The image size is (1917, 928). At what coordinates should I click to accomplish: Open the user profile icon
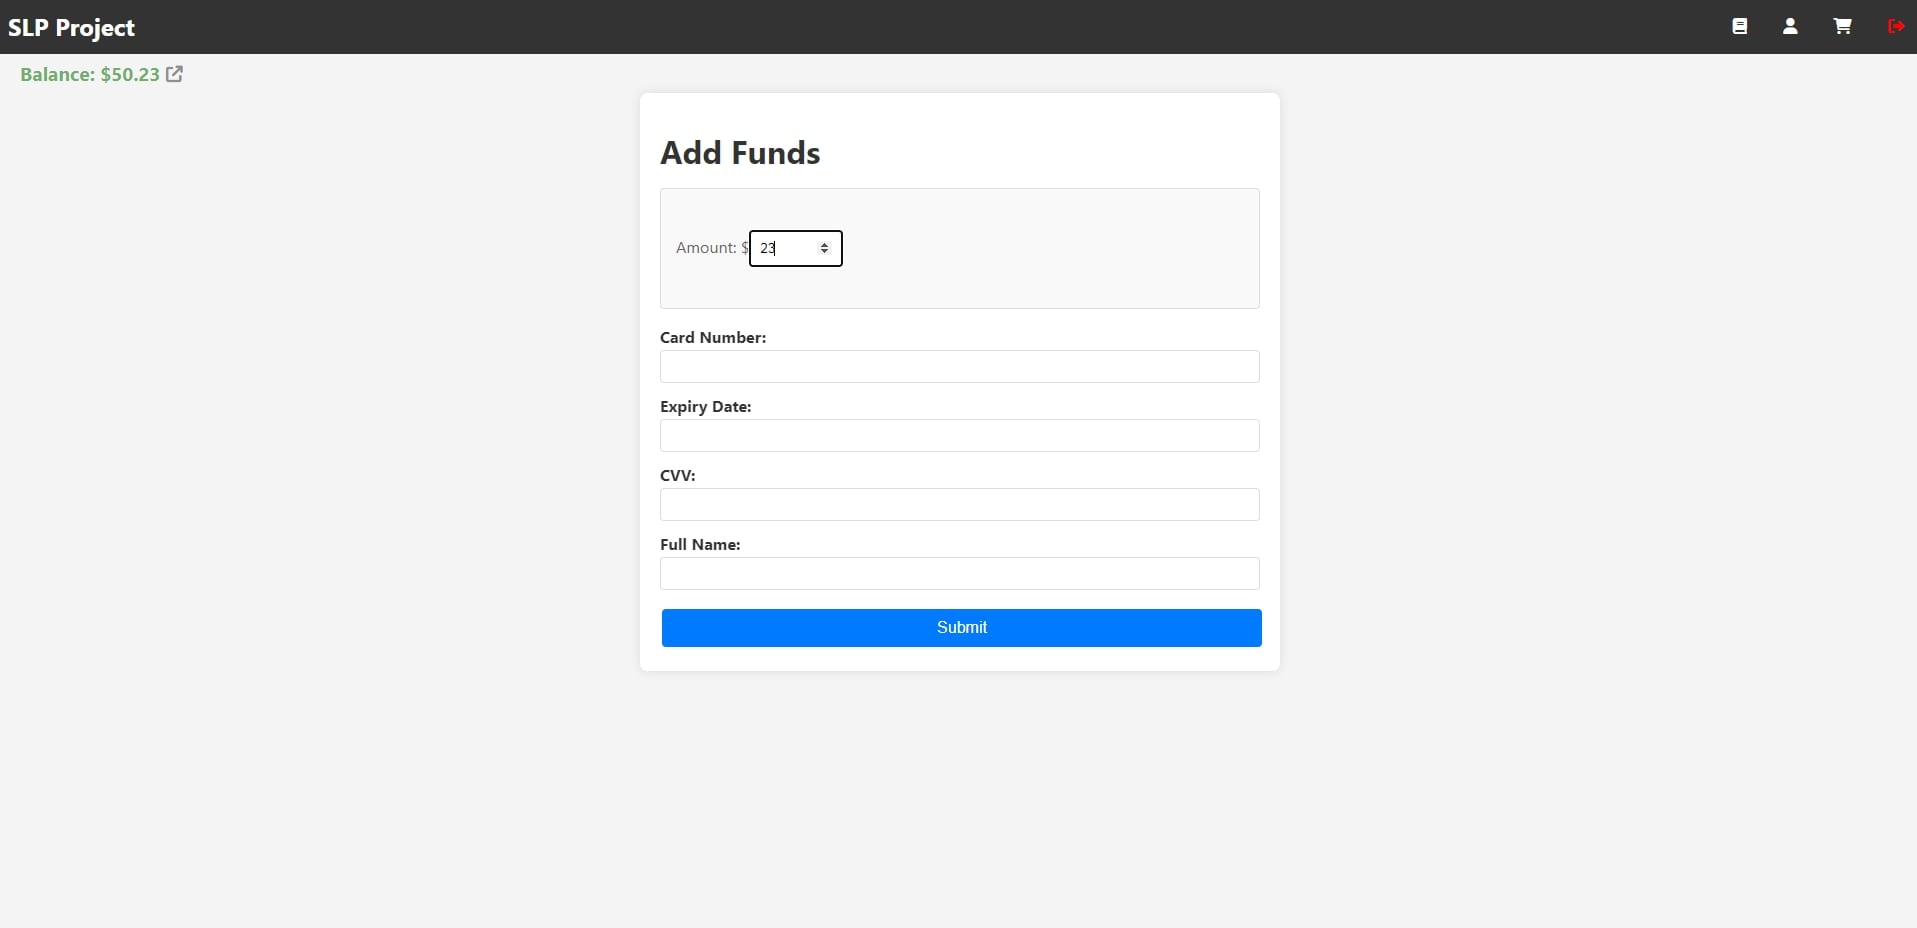[x=1790, y=27]
